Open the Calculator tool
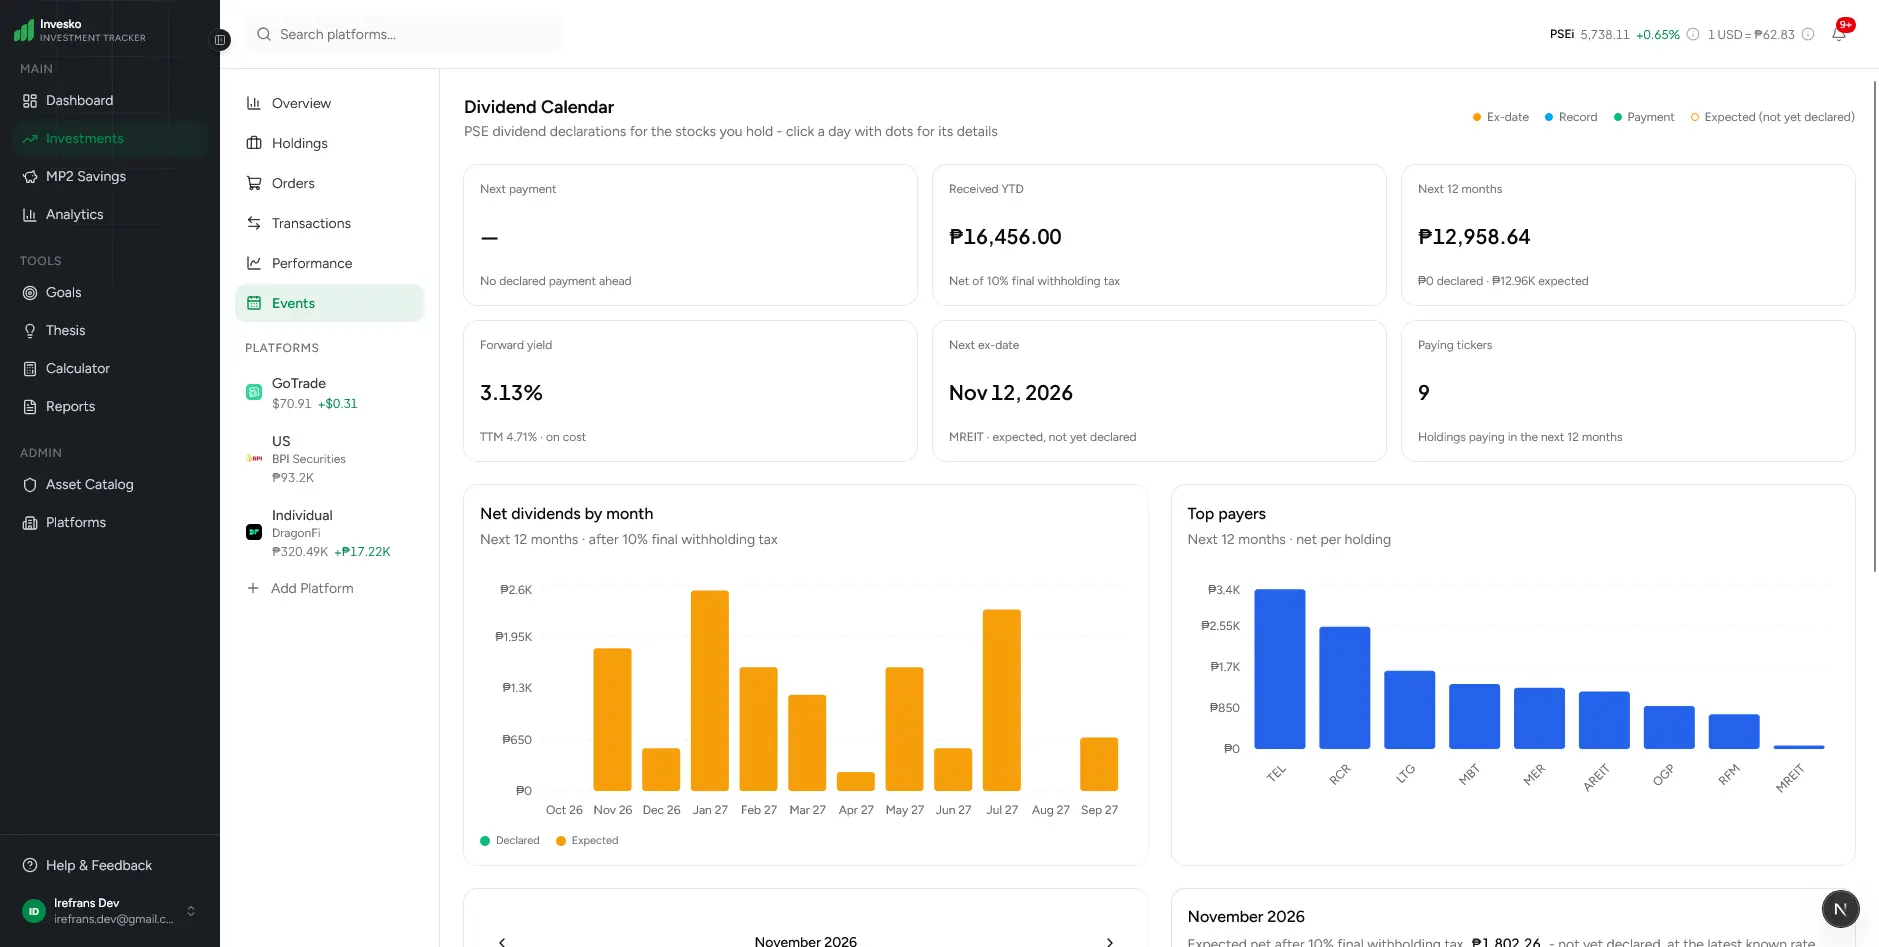Screen dimensions: 1879x947 [110, 368]
